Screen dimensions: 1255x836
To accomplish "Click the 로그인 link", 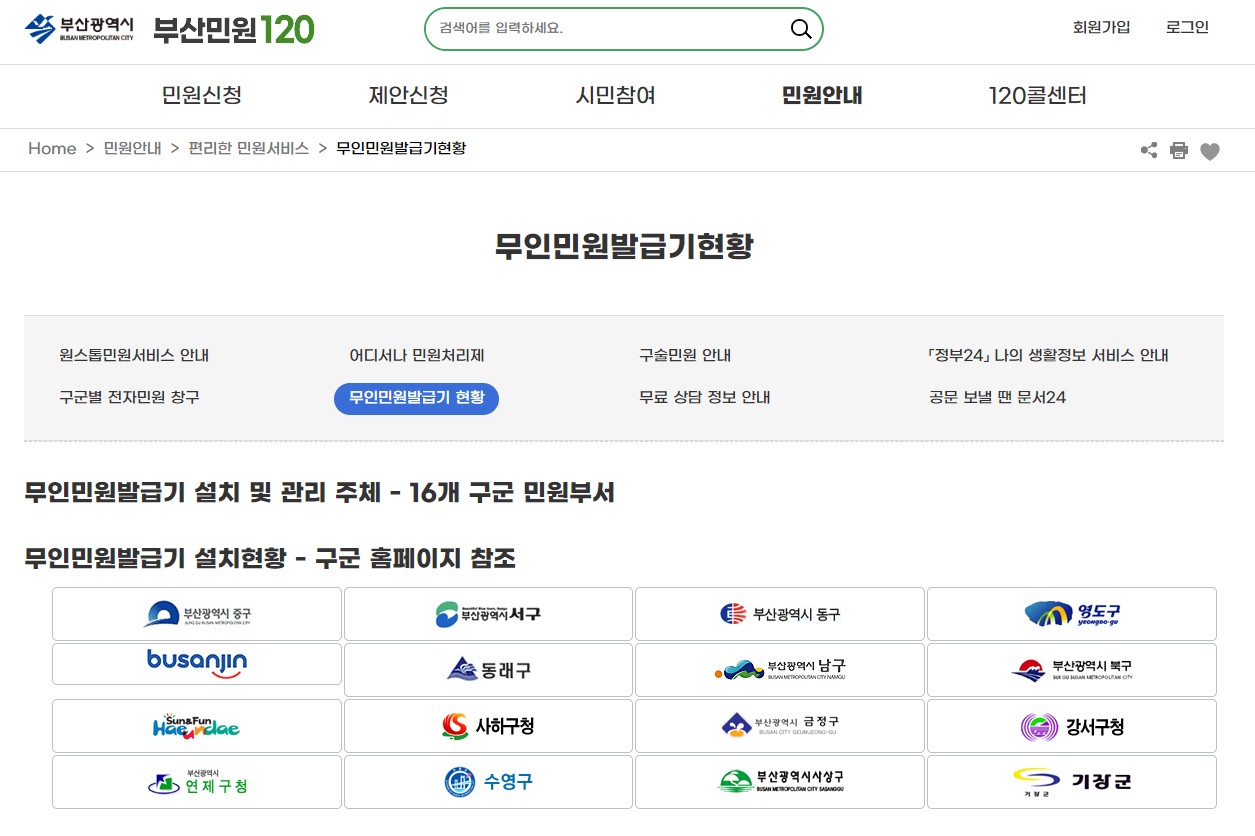I will [1187, 27].
